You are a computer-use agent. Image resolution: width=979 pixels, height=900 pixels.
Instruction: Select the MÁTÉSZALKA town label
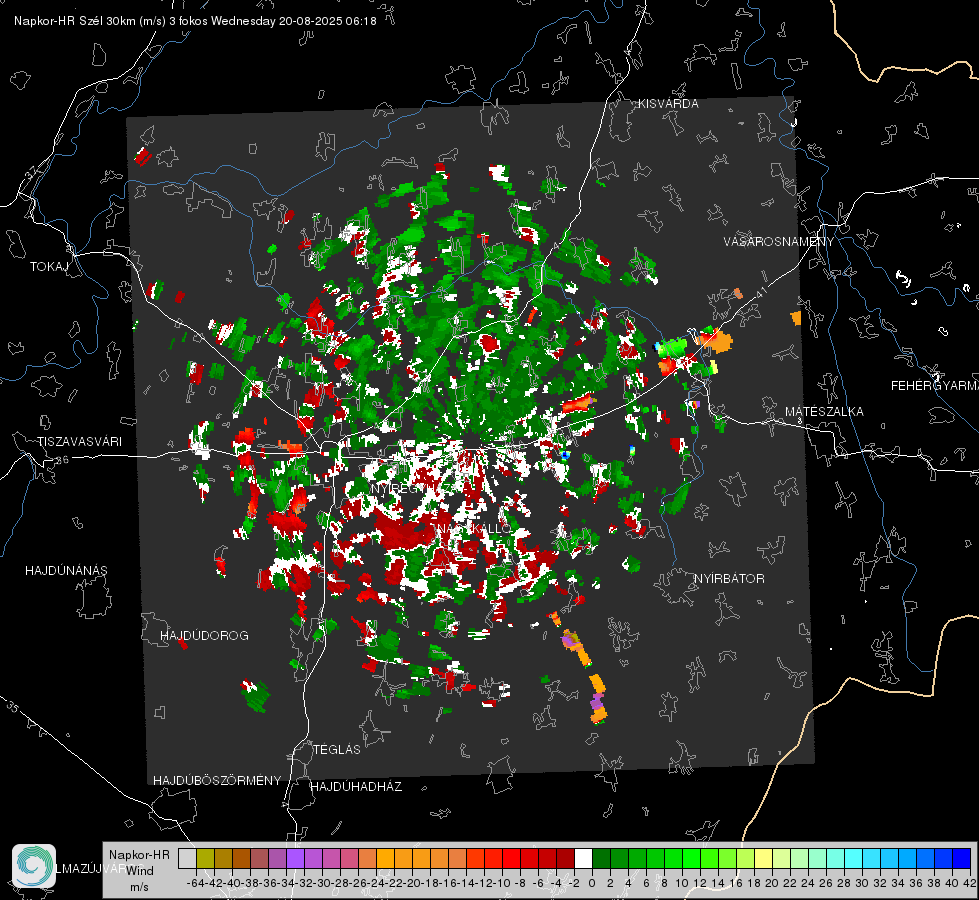pos(824,412)
